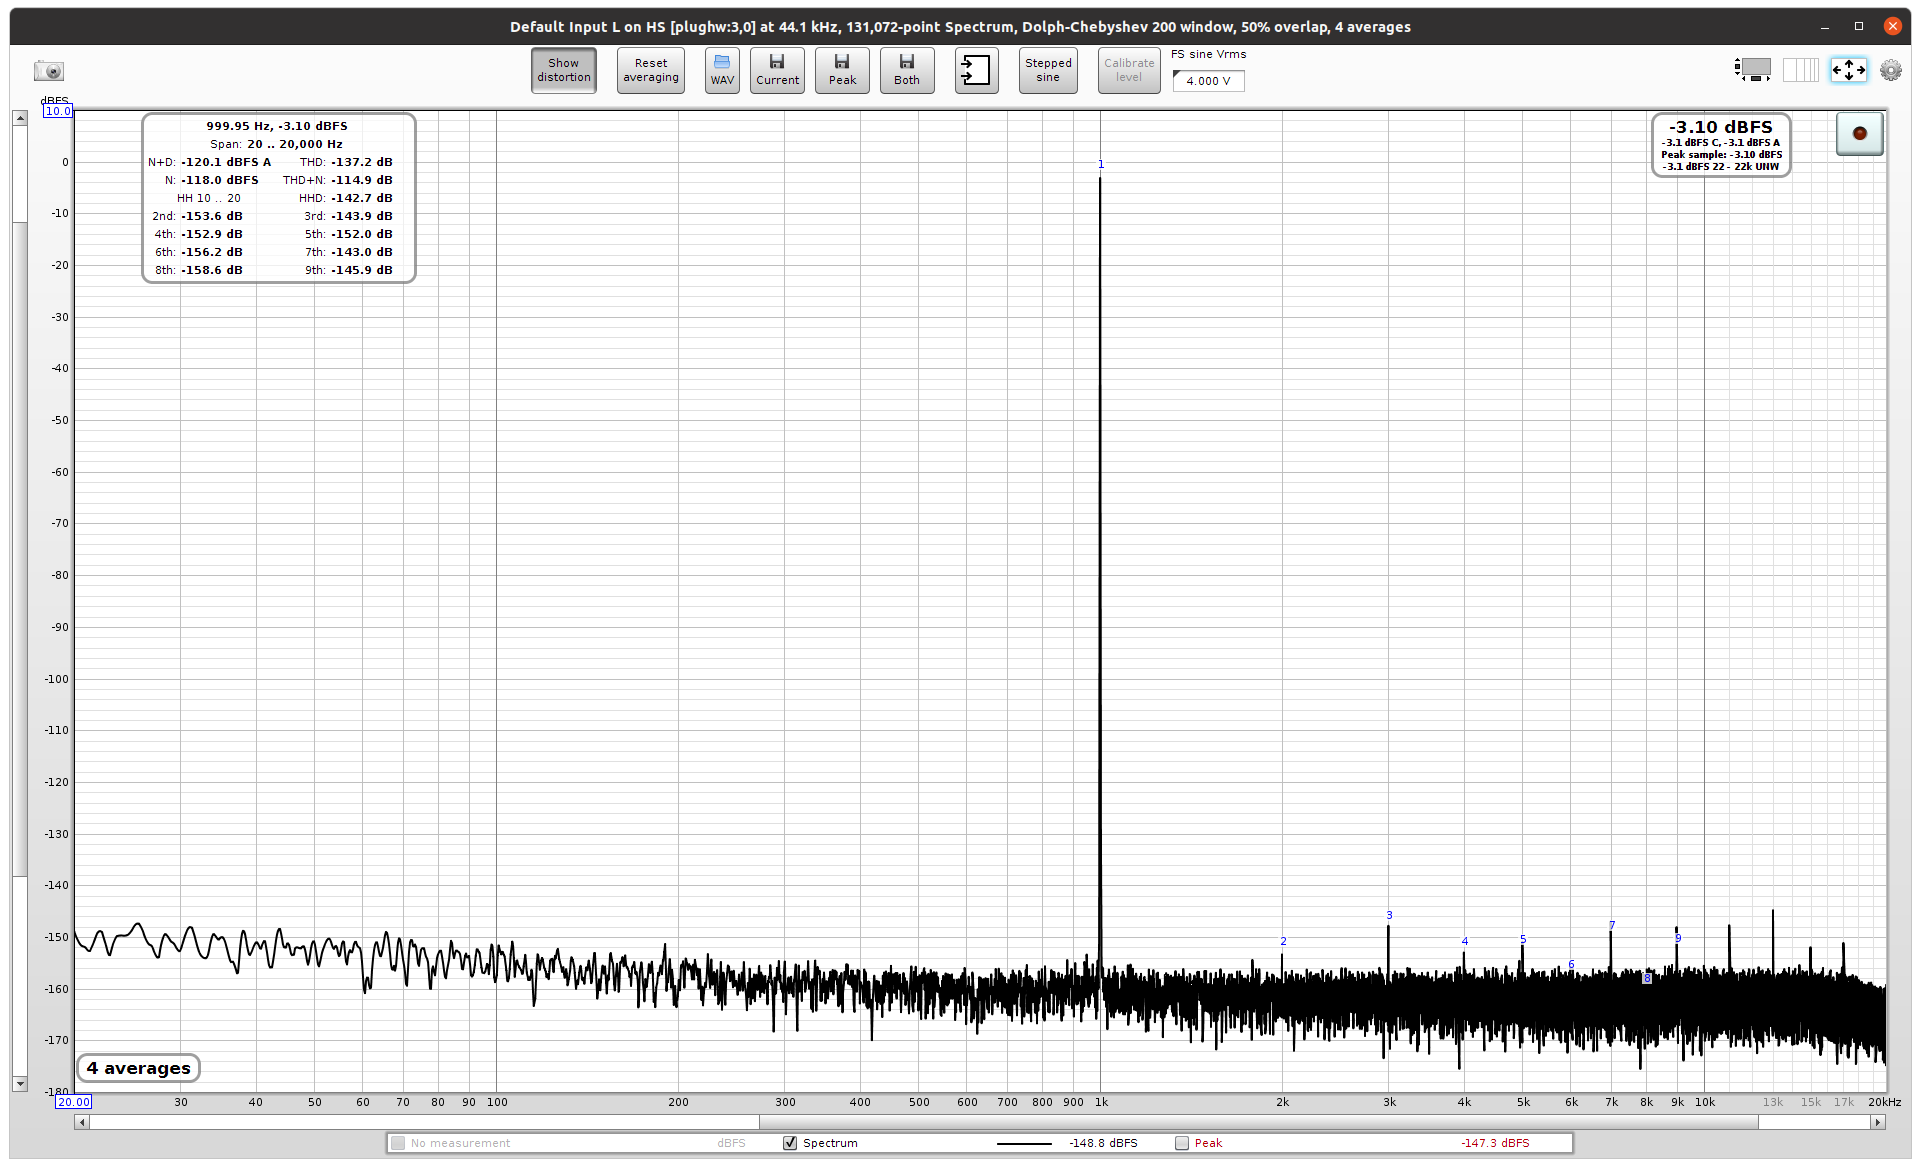
Task: Click harmonic marker 2 label
Action: point(1283,941)
